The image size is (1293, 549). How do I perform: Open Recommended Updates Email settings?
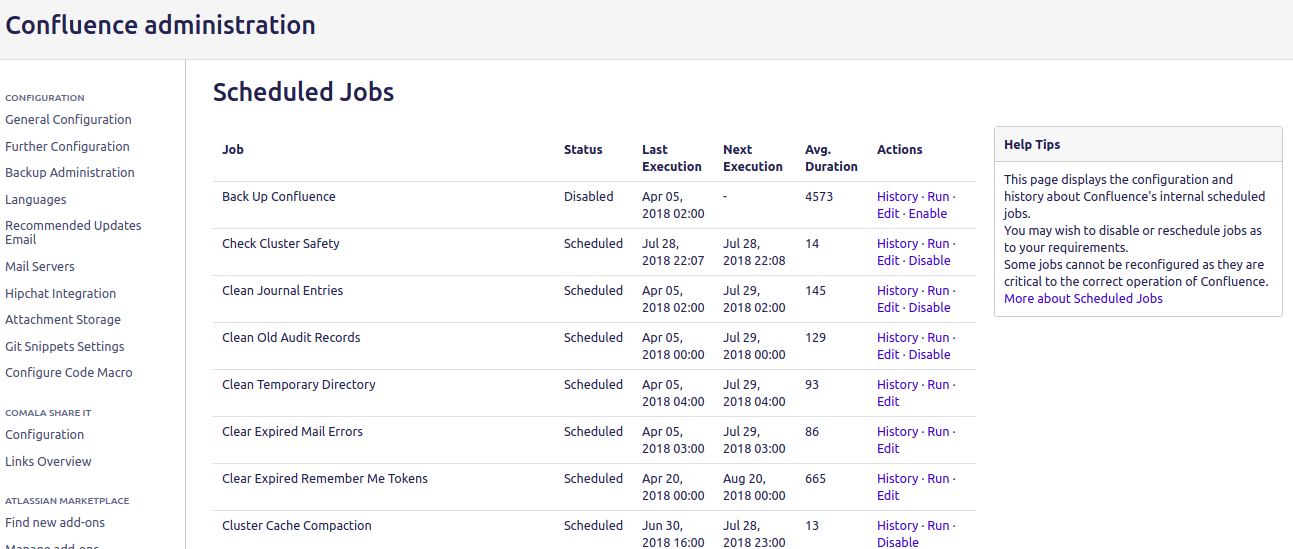coord(73,232)
